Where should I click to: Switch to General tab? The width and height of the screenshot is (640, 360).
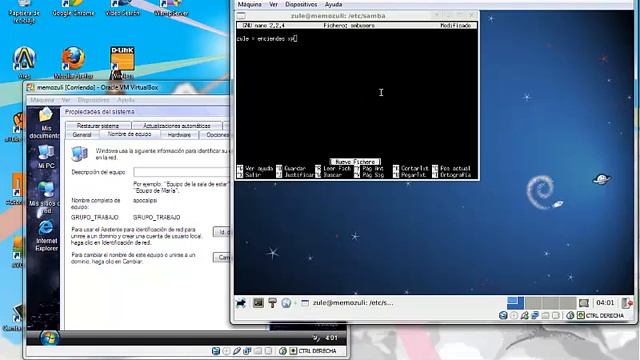click(82, 135)
